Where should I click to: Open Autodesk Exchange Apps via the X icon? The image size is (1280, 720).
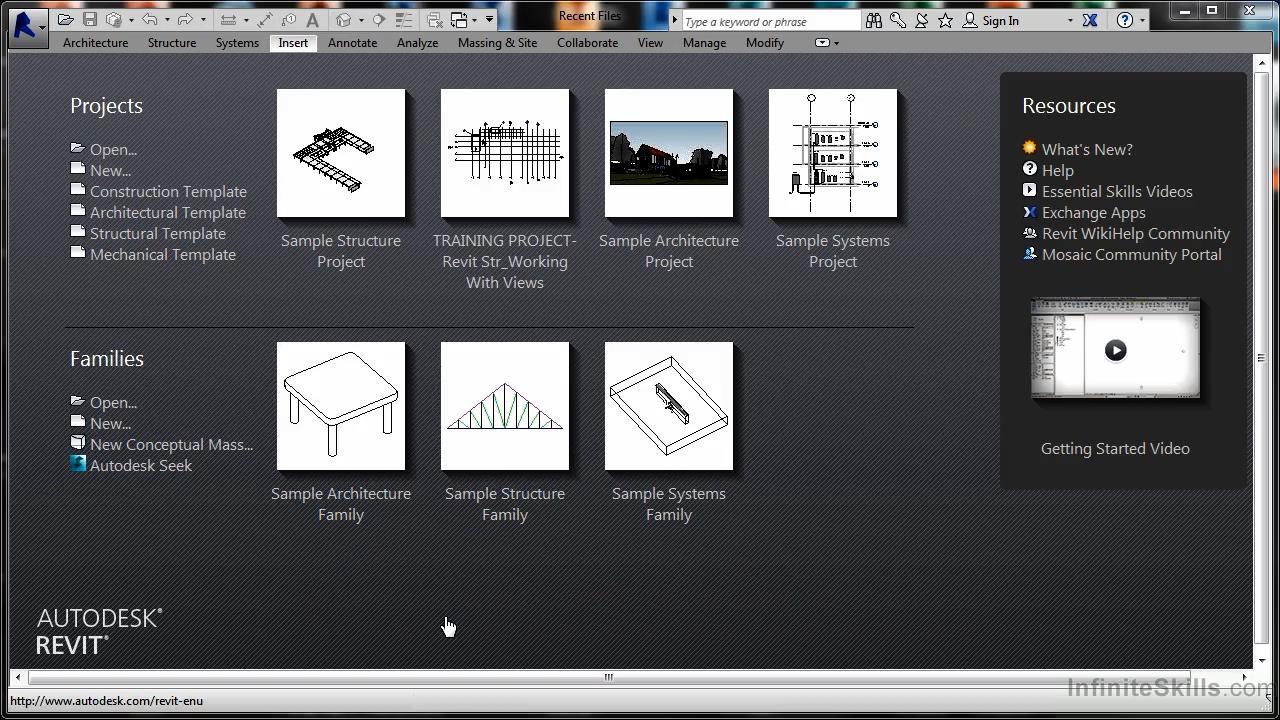1088,20
